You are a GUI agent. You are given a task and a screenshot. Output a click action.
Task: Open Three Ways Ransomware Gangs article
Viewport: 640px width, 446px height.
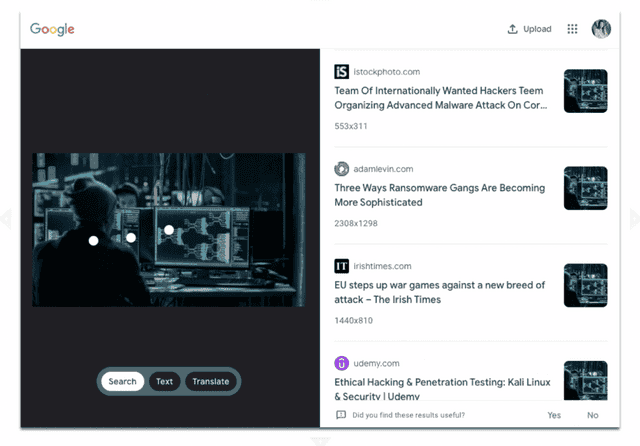[440, 195]
